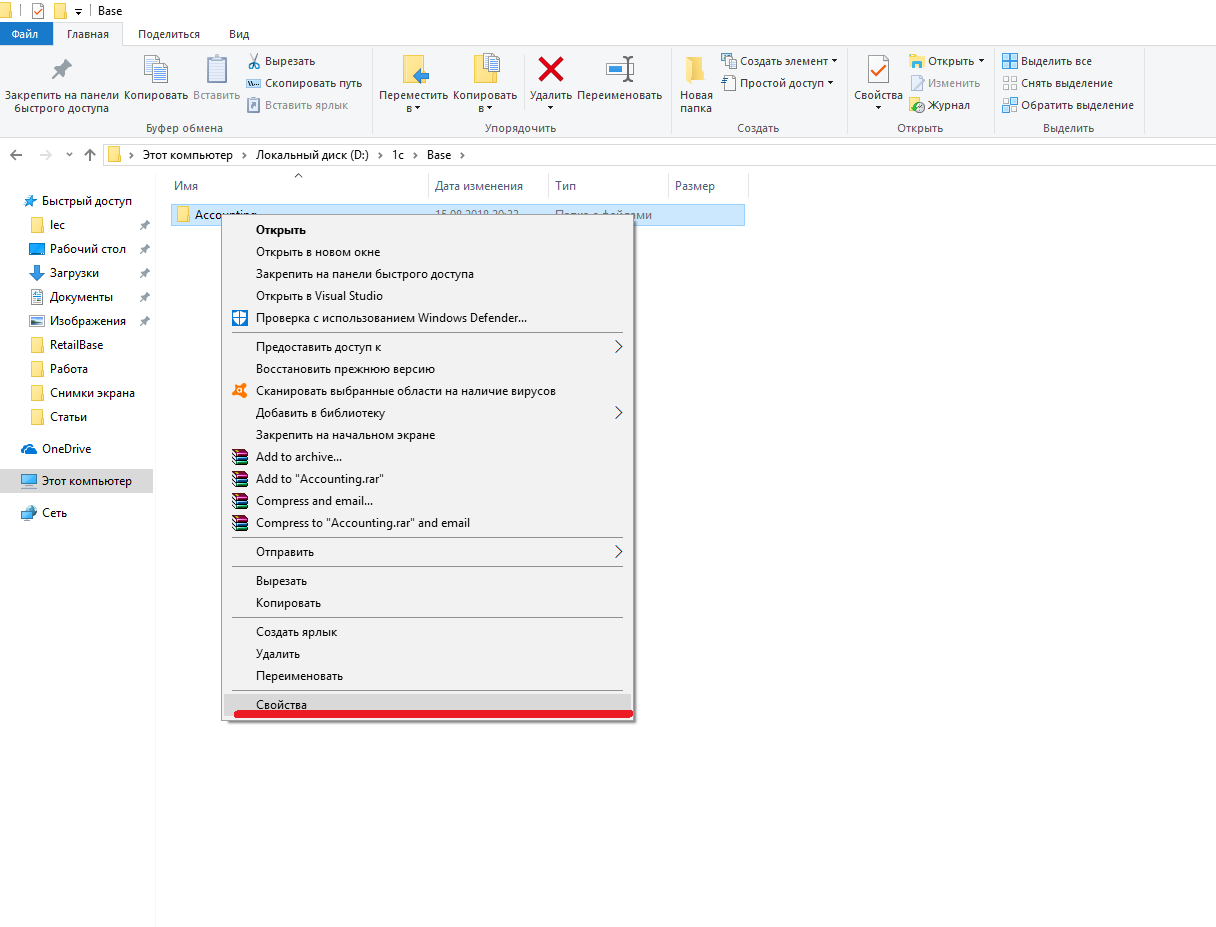The height and width of the screenshot is (927, 1216).
Task: Switch to the Вид ribbon tab
Action: point(239,34)
